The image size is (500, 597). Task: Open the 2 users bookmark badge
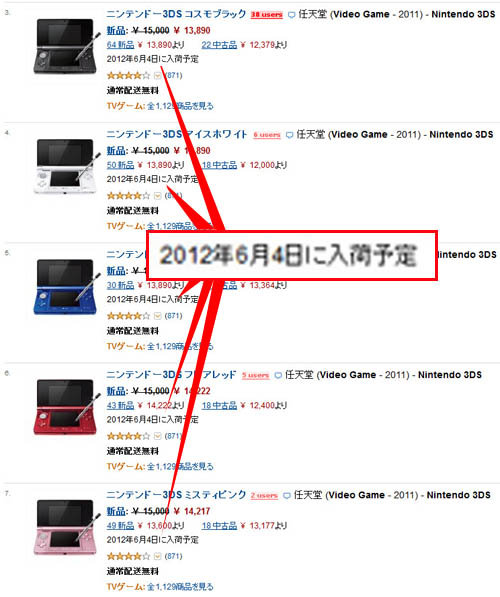[x=264, y=496]
